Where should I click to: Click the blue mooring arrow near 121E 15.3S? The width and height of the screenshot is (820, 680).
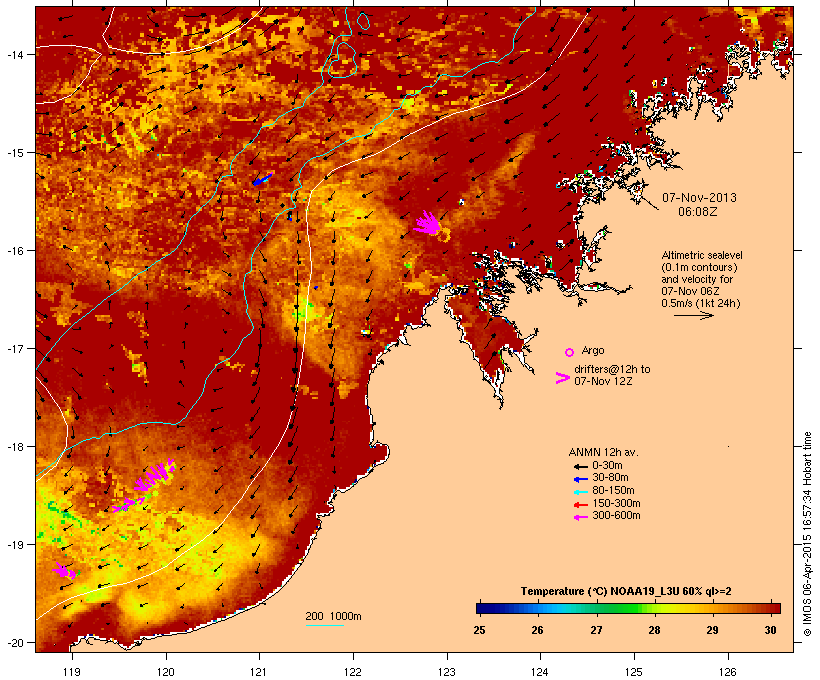(x=263, y=179)
